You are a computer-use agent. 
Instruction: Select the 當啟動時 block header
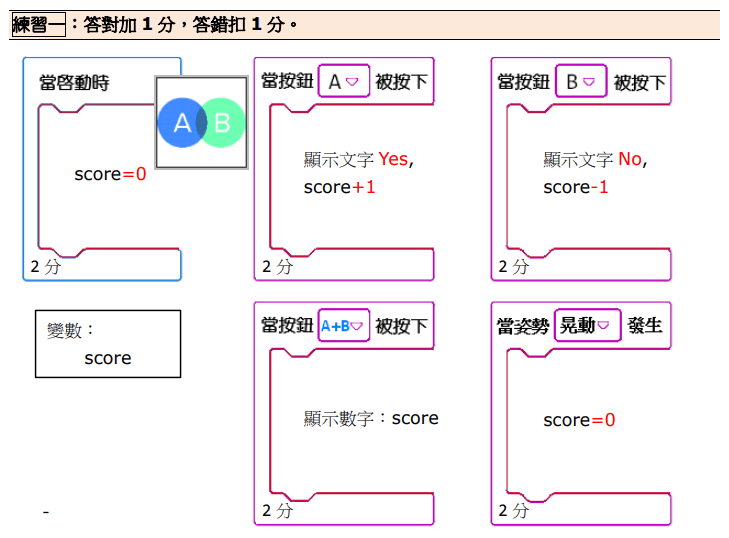click(x=74, y=83)
